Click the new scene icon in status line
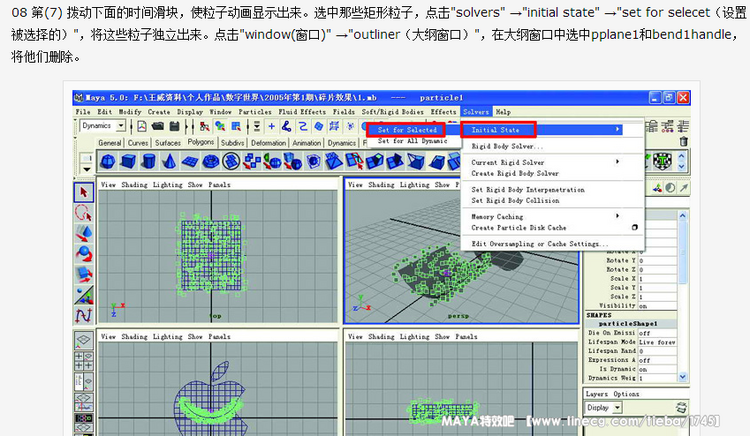 (x=142, y=126)
